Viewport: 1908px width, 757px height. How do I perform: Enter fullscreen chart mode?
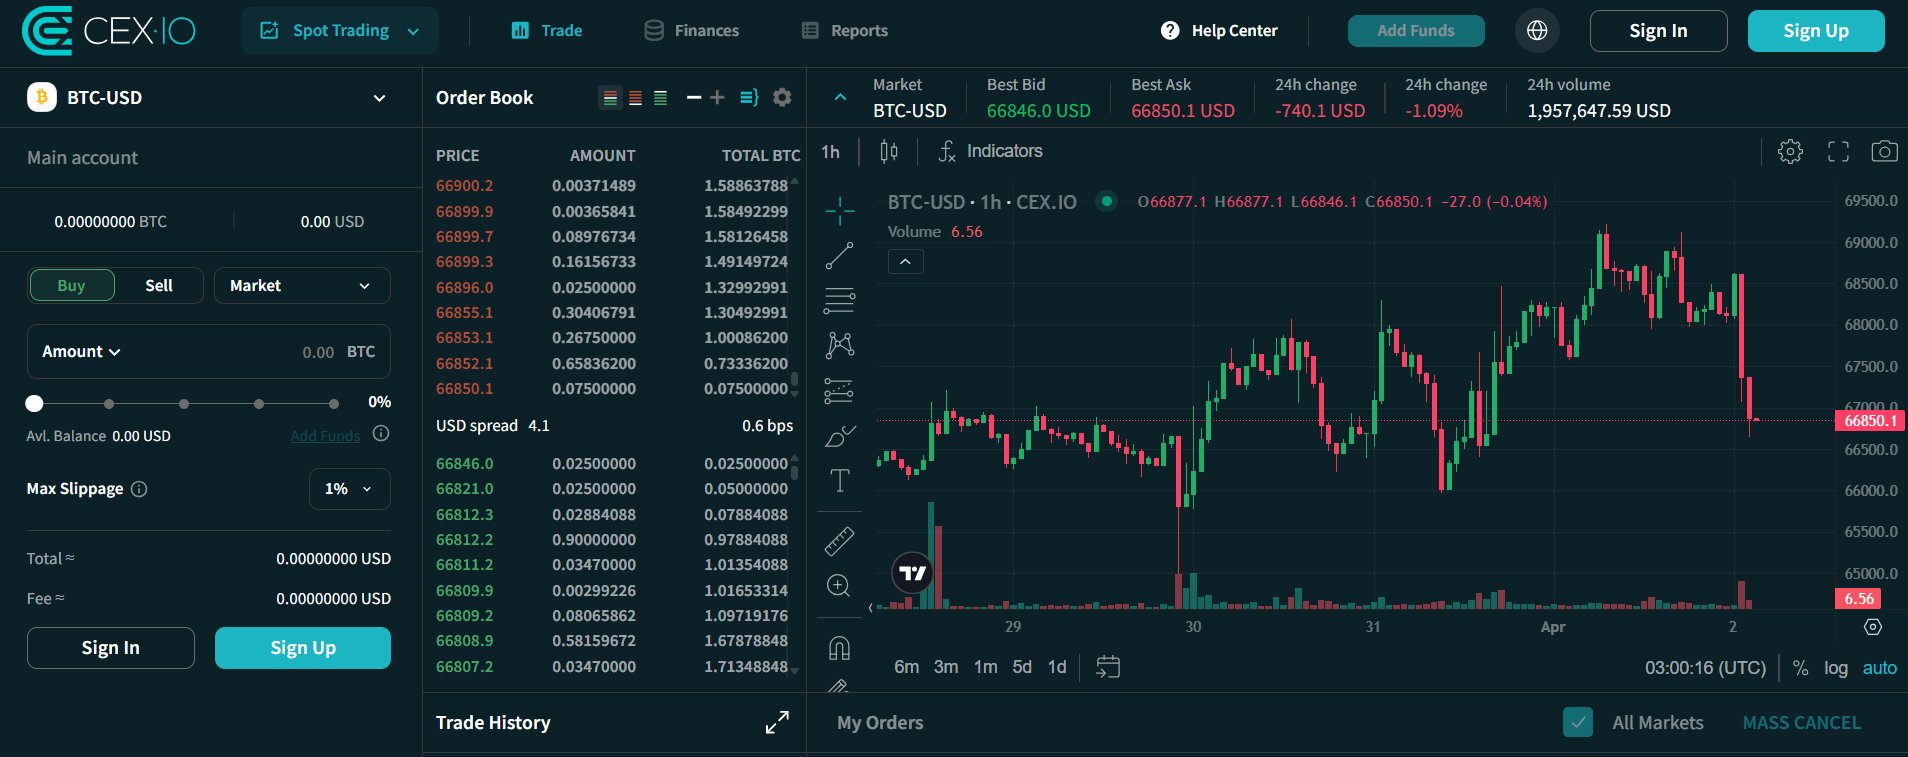pos(1838,151)
